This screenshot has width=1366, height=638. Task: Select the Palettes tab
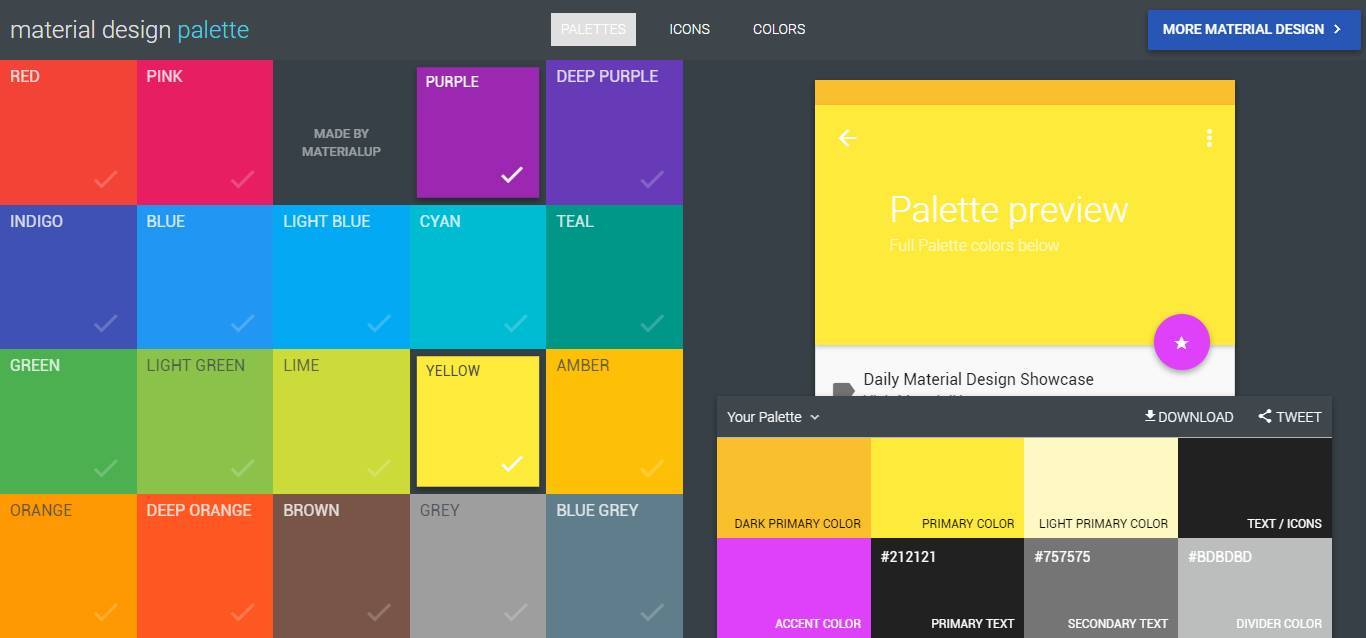coord(593,29)
